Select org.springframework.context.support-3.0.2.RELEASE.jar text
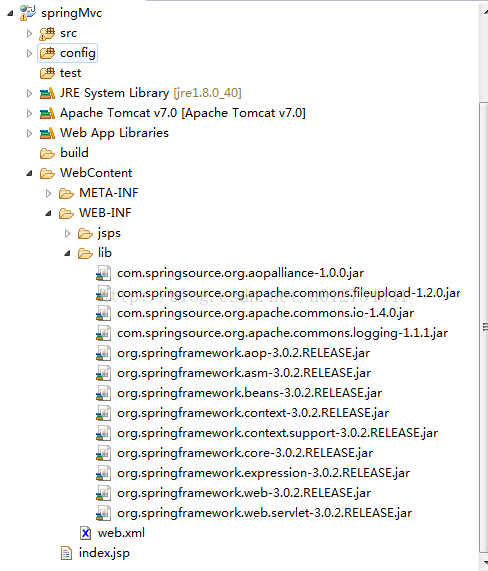This screenshot has height=571, width=488. [x=278, y=433]
